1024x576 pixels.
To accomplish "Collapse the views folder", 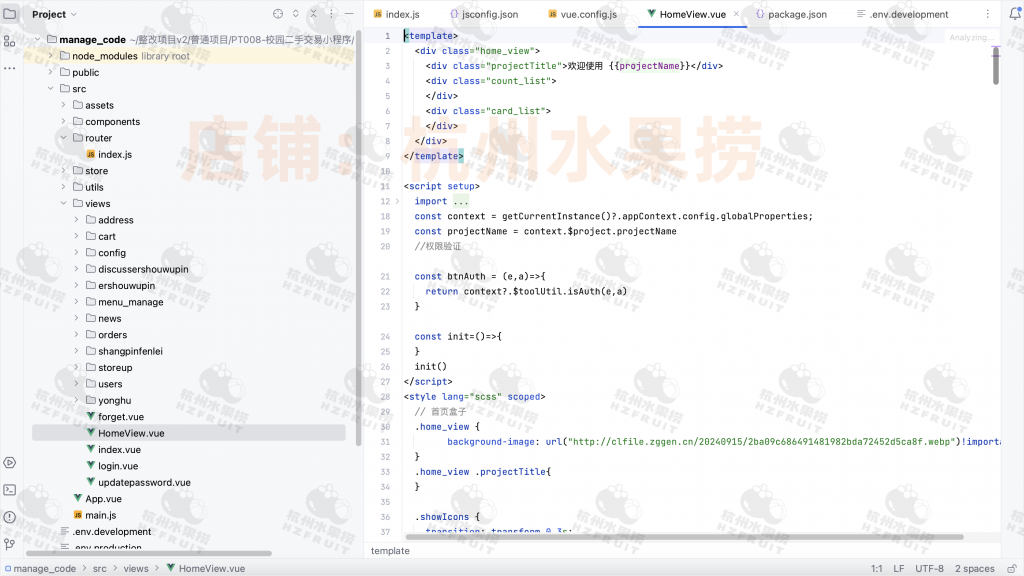I will click(64, 204).
